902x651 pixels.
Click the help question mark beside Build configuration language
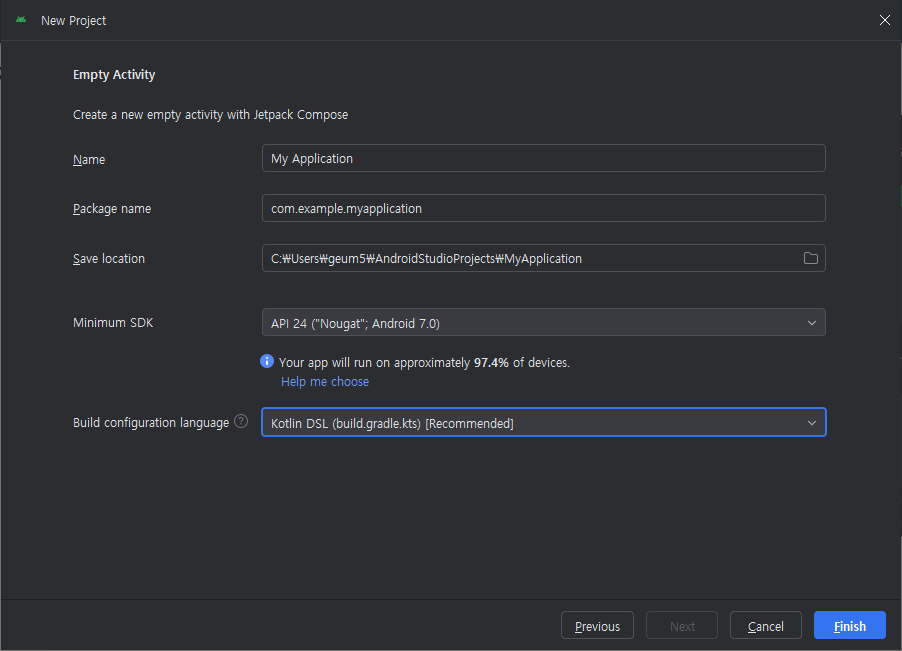242,422
